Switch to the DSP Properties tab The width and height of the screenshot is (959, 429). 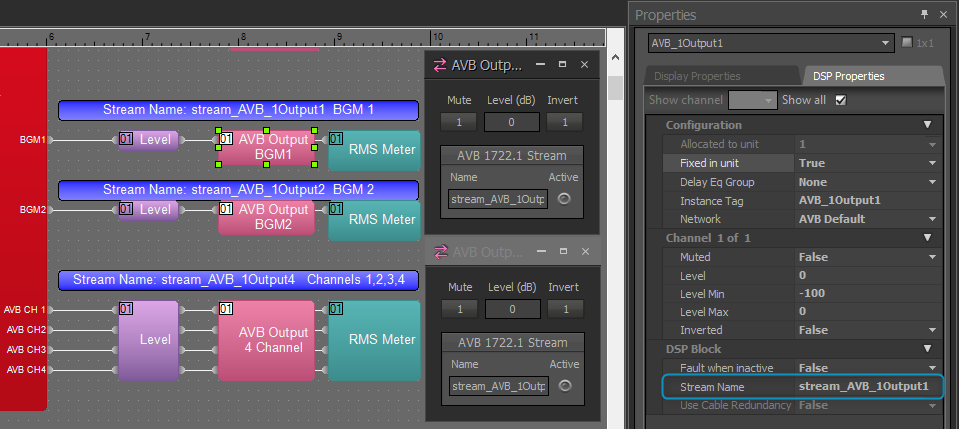point(848,76)
